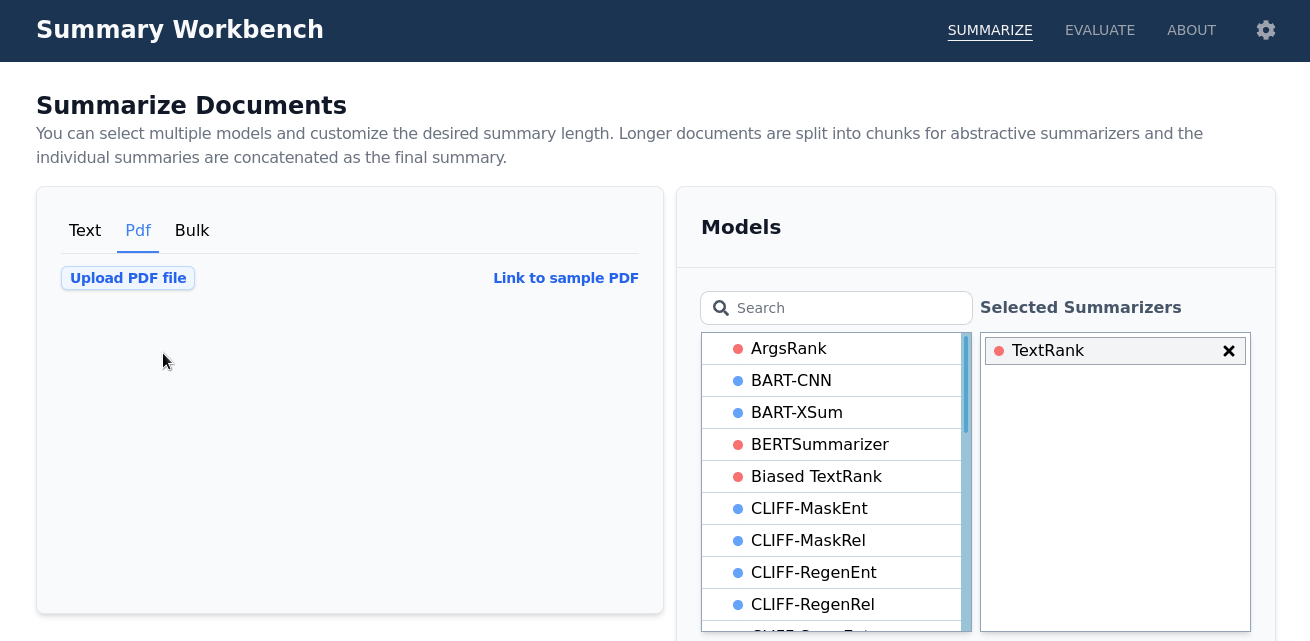
Task: Click the blue dot beside BART-CNN
Action: pyautogui.click(x=738, y=381)
